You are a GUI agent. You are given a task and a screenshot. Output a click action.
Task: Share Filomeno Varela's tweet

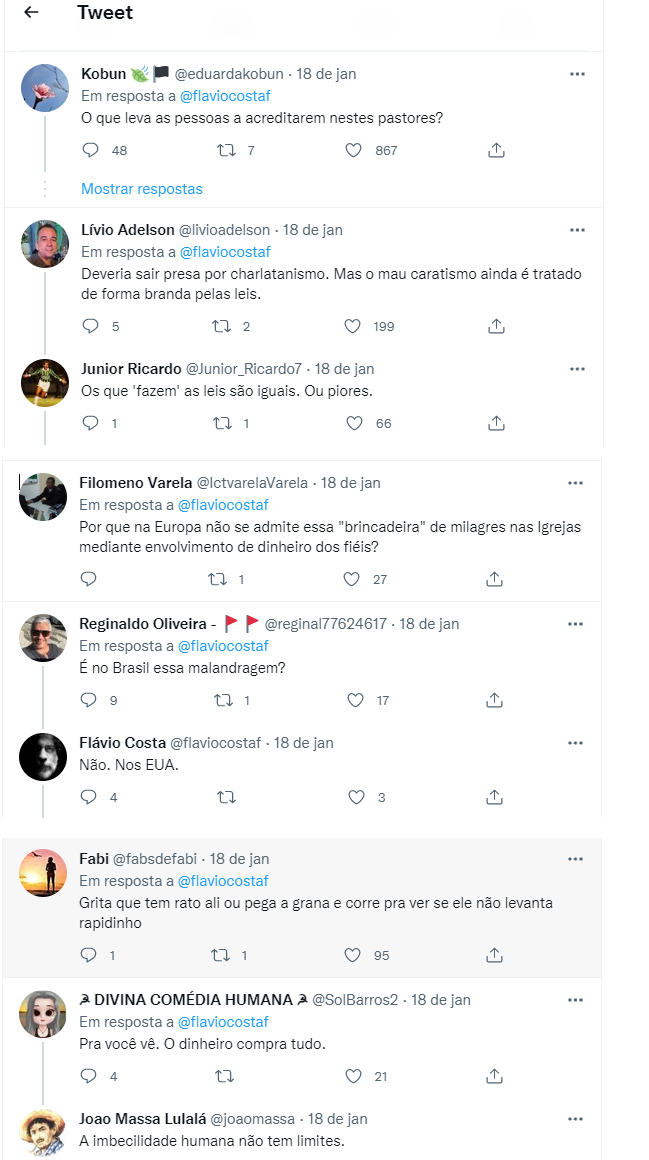coord(494,579)
